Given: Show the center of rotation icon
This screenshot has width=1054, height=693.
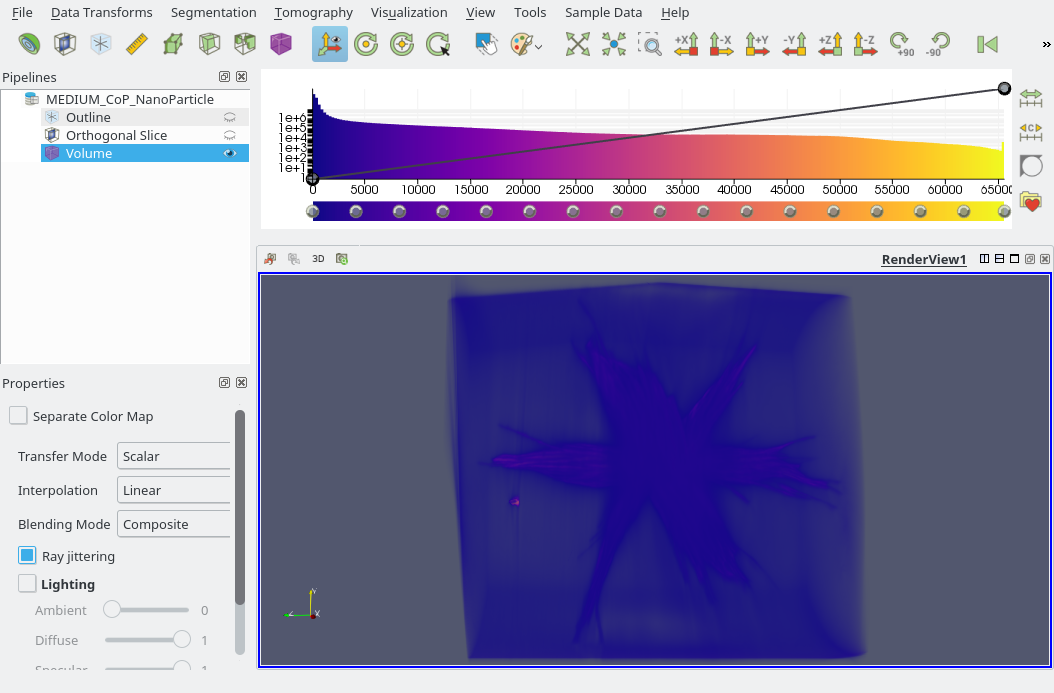Looking at the screenshot, I should 366,44.
